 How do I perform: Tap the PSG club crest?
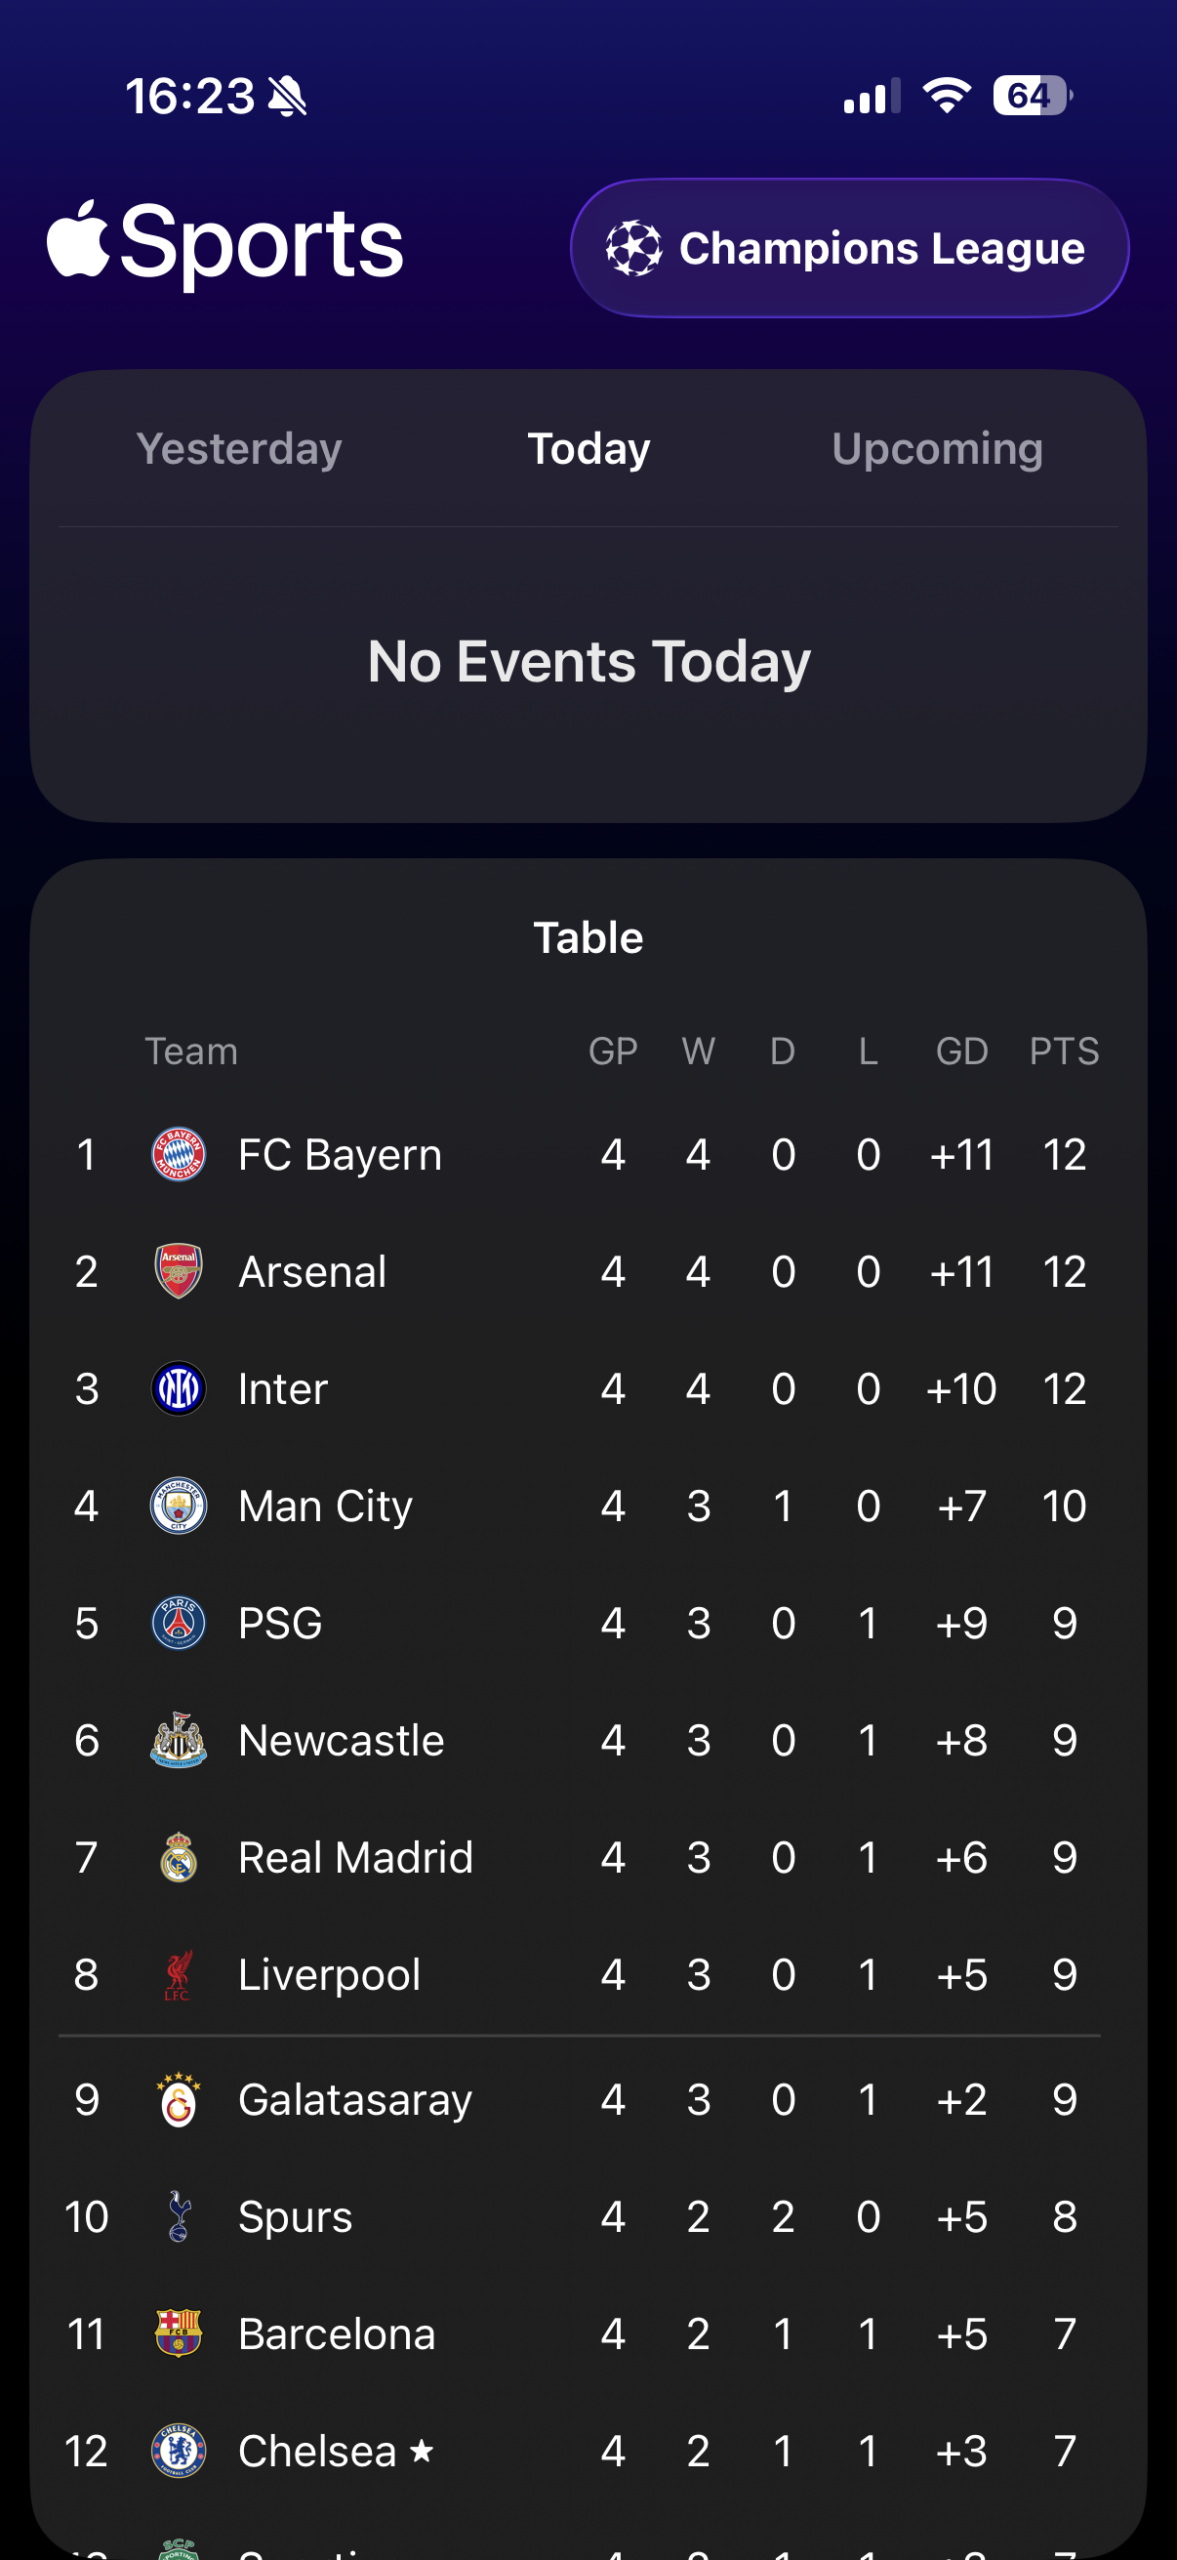click(178, 1623)
